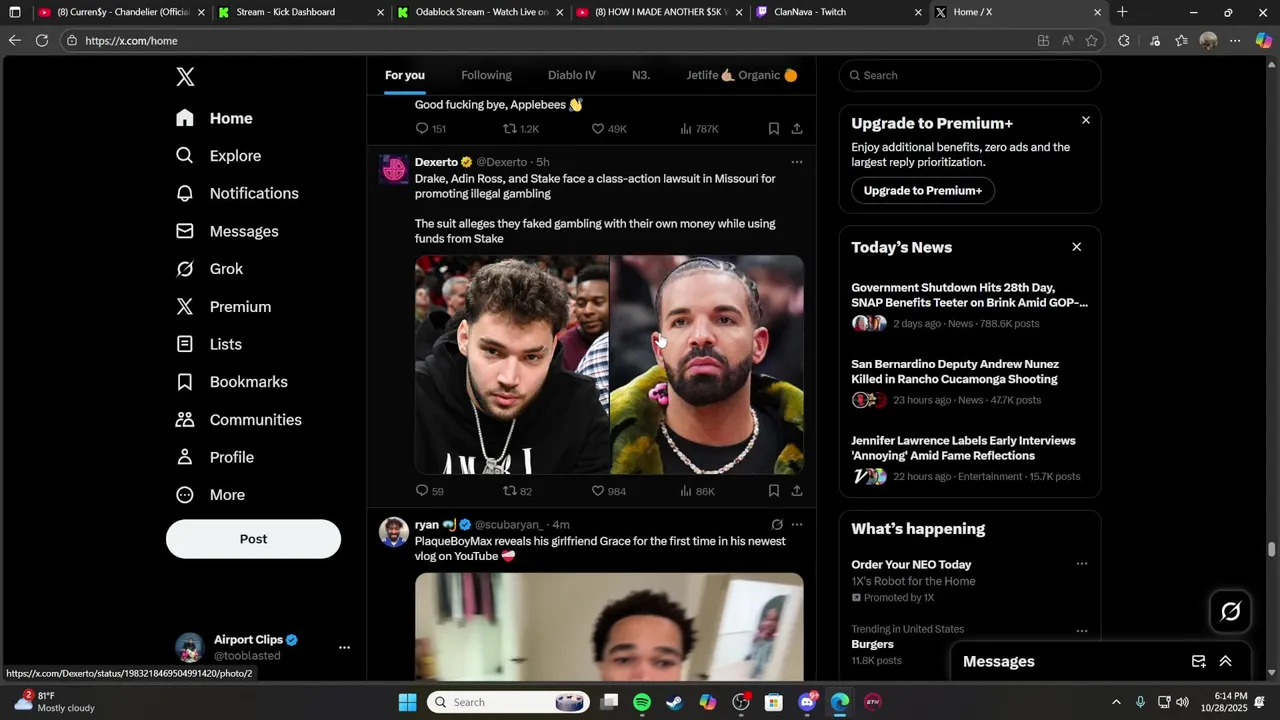
Task: Open the Home navigation item
Action: click(214, 118)
